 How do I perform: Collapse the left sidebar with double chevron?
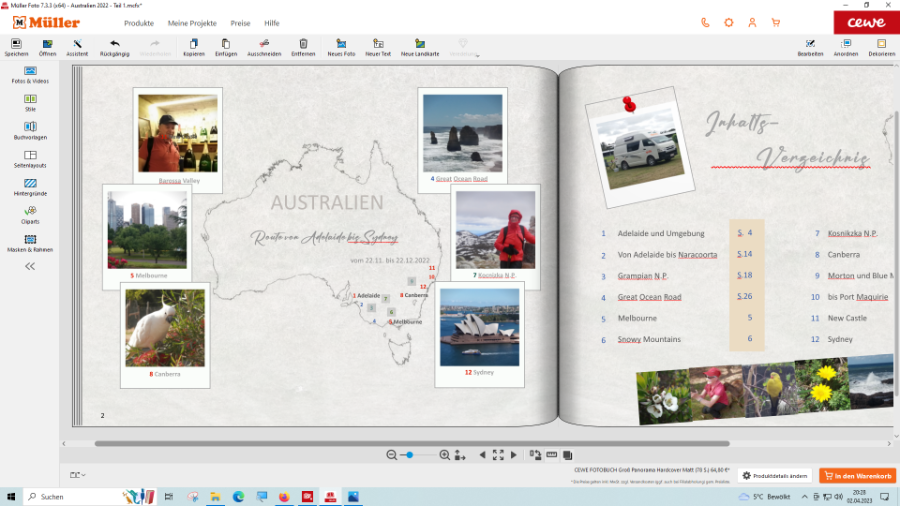tap(30, 266)
